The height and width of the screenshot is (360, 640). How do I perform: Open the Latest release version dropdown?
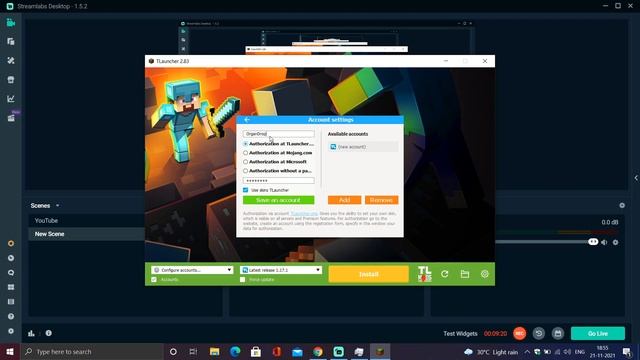tap(281, 270)
